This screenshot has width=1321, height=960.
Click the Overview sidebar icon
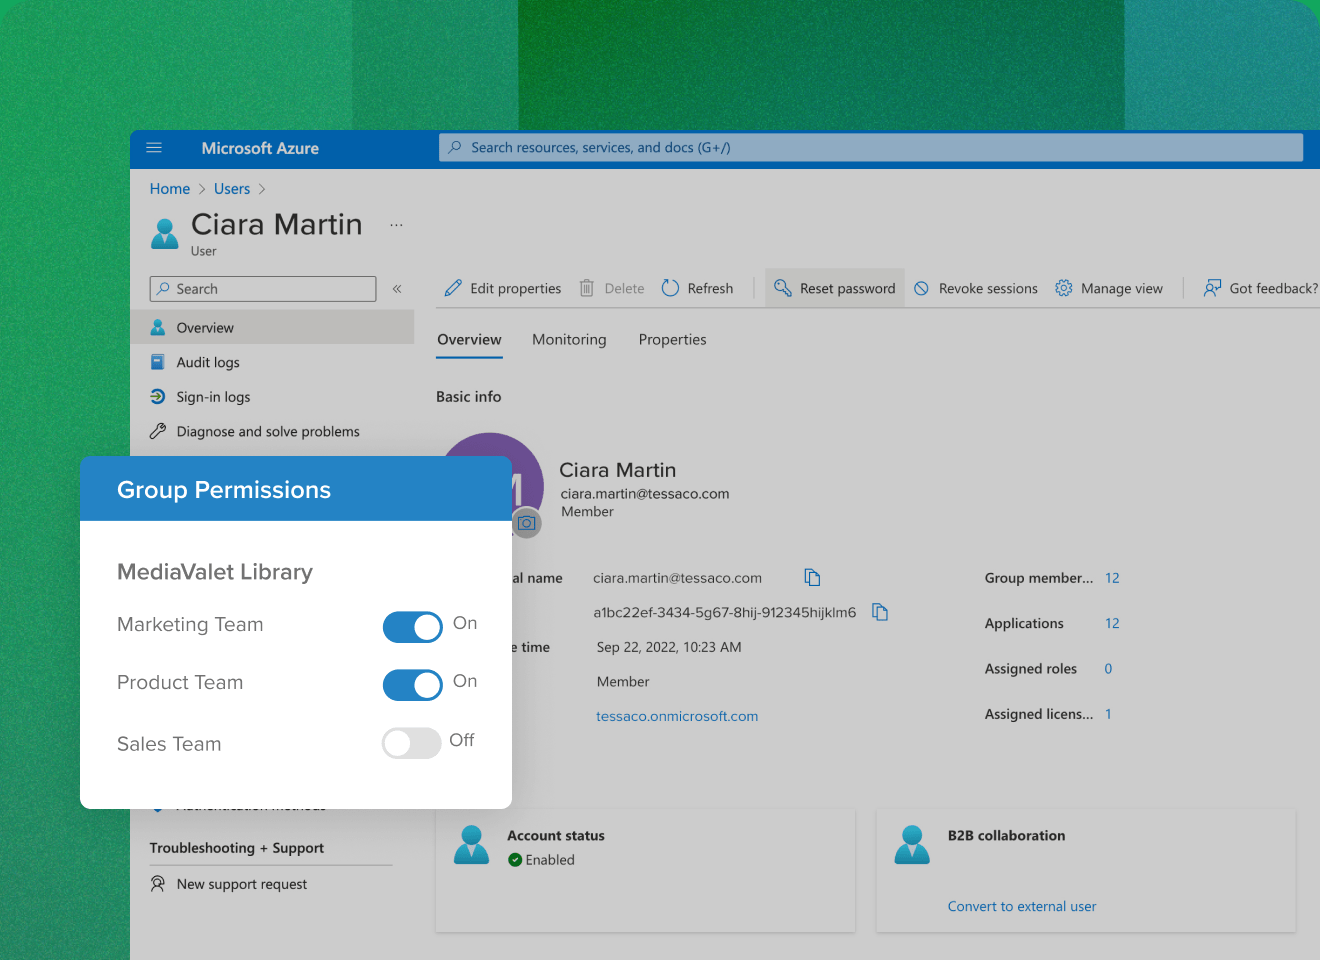pyautogui.click(x=158, y=327)
